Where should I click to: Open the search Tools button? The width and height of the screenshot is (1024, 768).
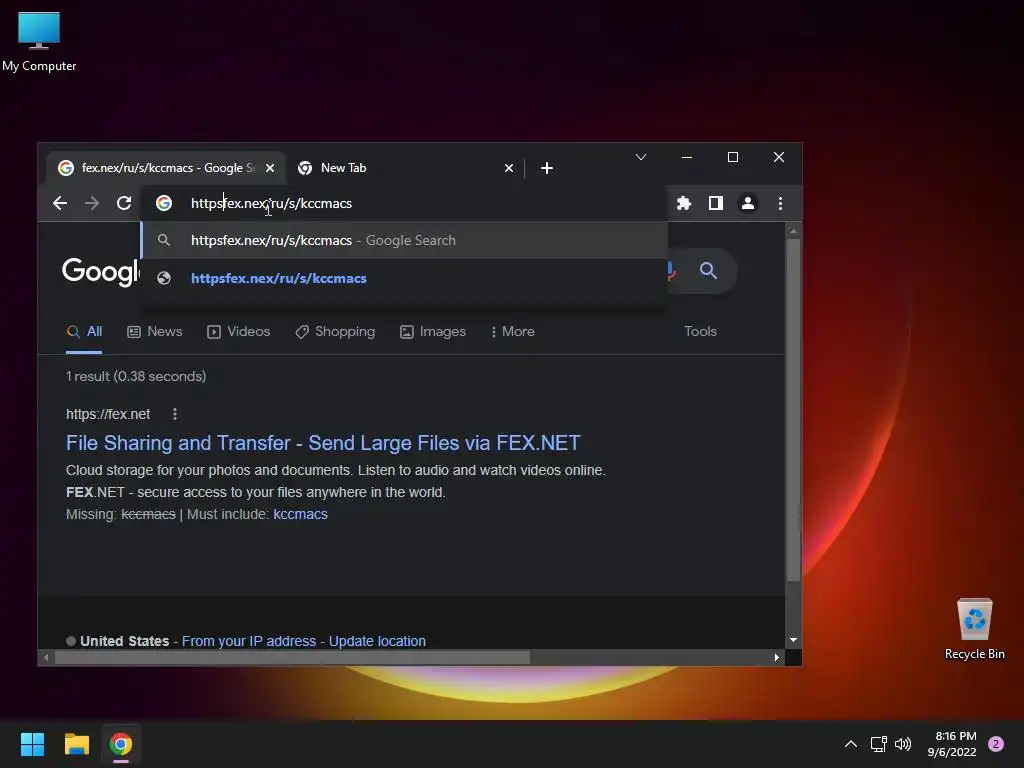tap(700, 332)
